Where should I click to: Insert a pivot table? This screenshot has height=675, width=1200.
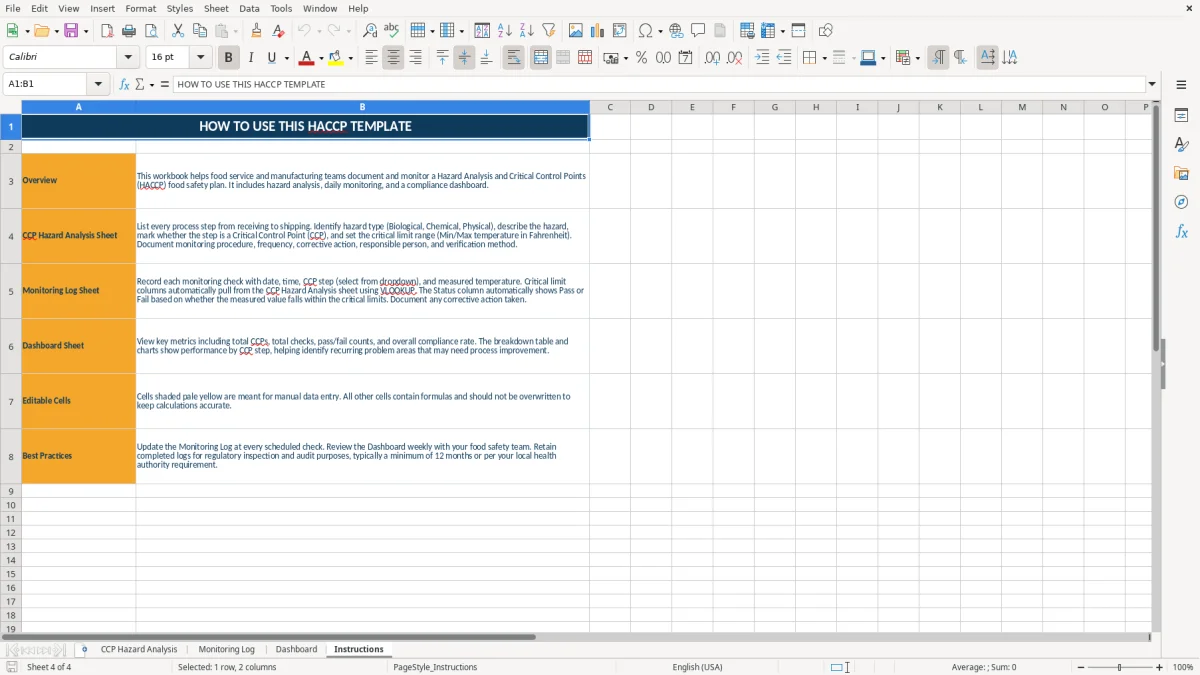coord(620,31)
